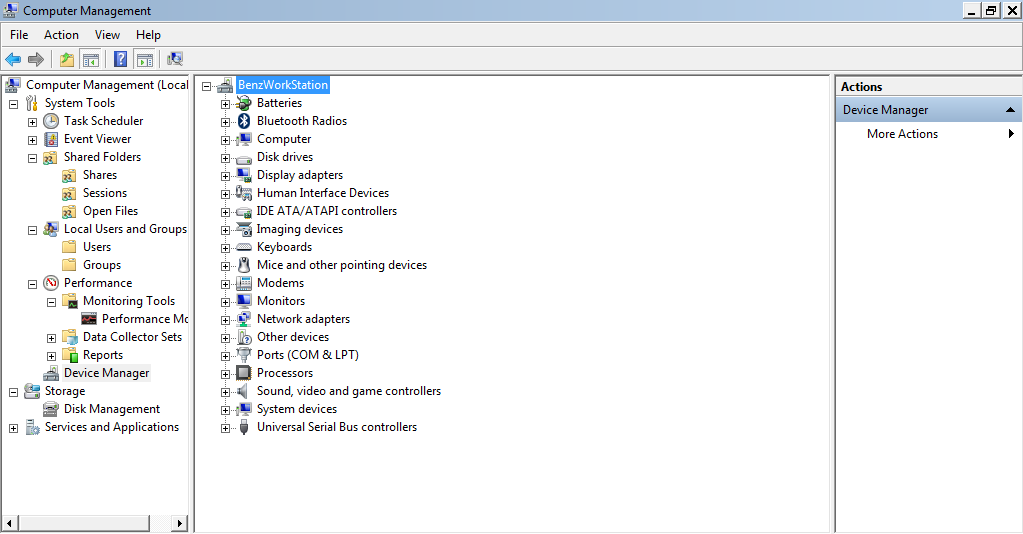
Task: Select the Groups folder
Action: (102, 265)
